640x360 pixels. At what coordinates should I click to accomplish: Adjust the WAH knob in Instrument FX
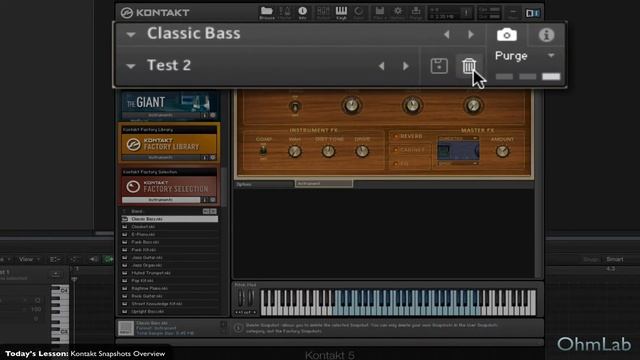tap(295, 151)
